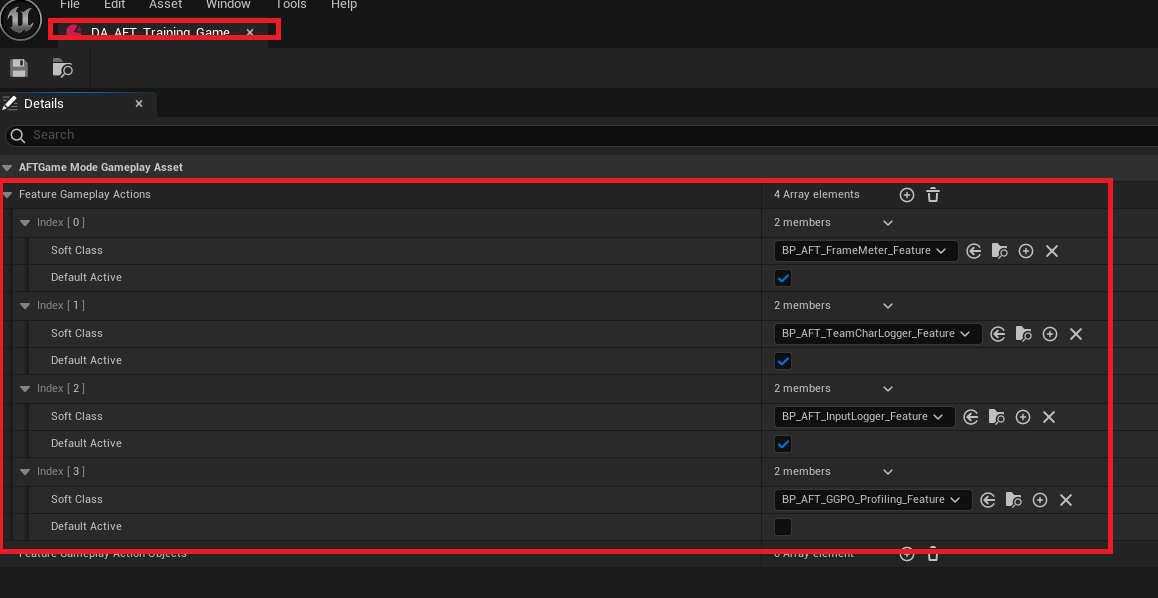Clear the BP_AFT_InputLogger_Feature soft class
This screenshot has height=598, width=1158.
[1048, 416]
